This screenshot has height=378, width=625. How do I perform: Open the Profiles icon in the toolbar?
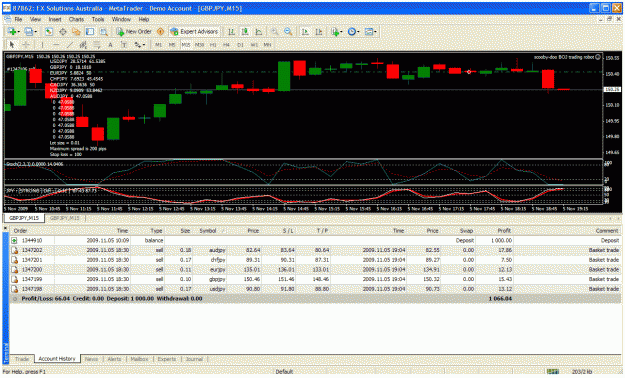coord(28,32)
